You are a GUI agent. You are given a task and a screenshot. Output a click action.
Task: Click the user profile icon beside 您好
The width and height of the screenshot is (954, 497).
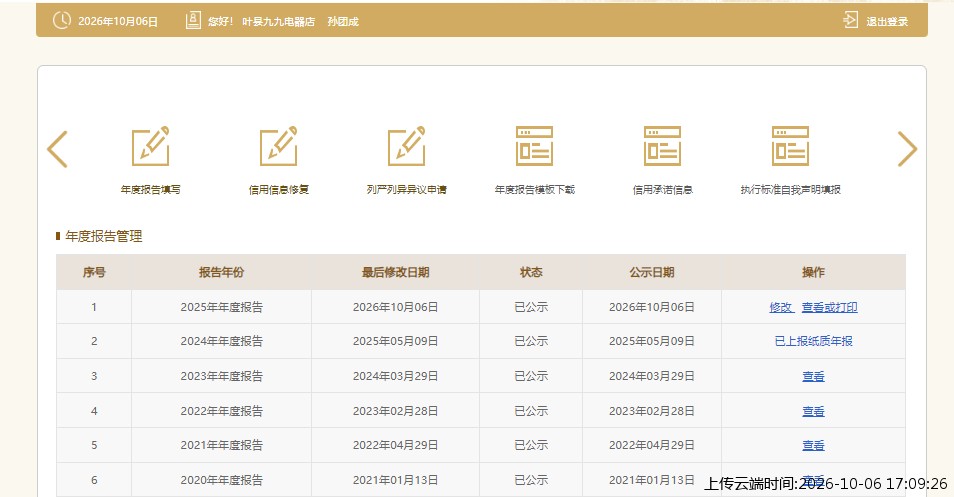click(x=193, y=21)
